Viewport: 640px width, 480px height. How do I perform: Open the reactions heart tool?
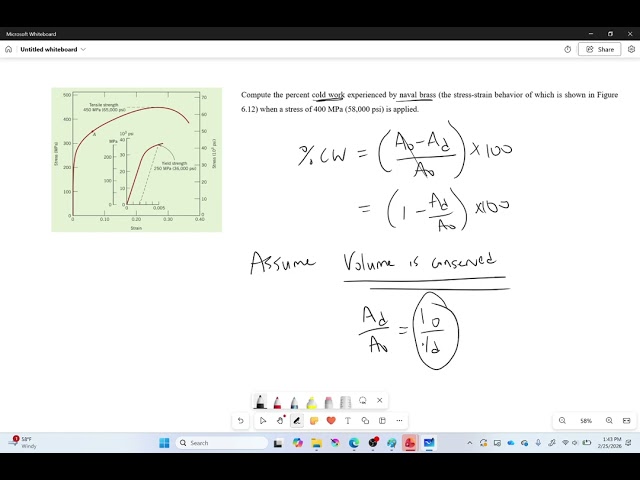click(331, 420)
